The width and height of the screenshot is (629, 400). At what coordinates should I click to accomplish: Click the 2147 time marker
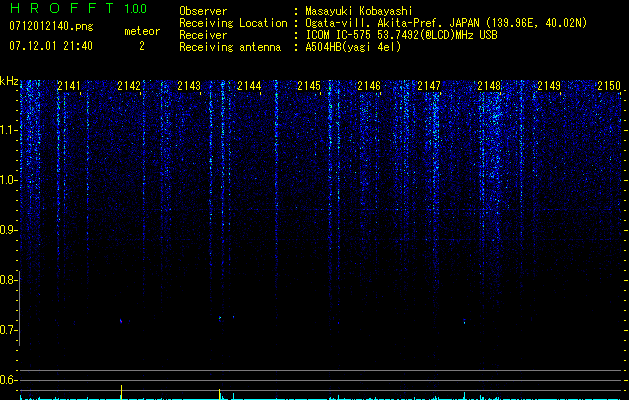[429, 86]
